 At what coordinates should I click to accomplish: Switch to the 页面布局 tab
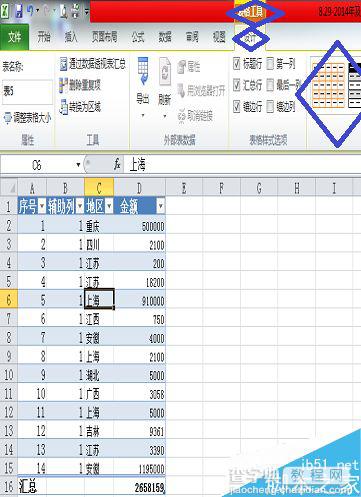tap(104, 37)
